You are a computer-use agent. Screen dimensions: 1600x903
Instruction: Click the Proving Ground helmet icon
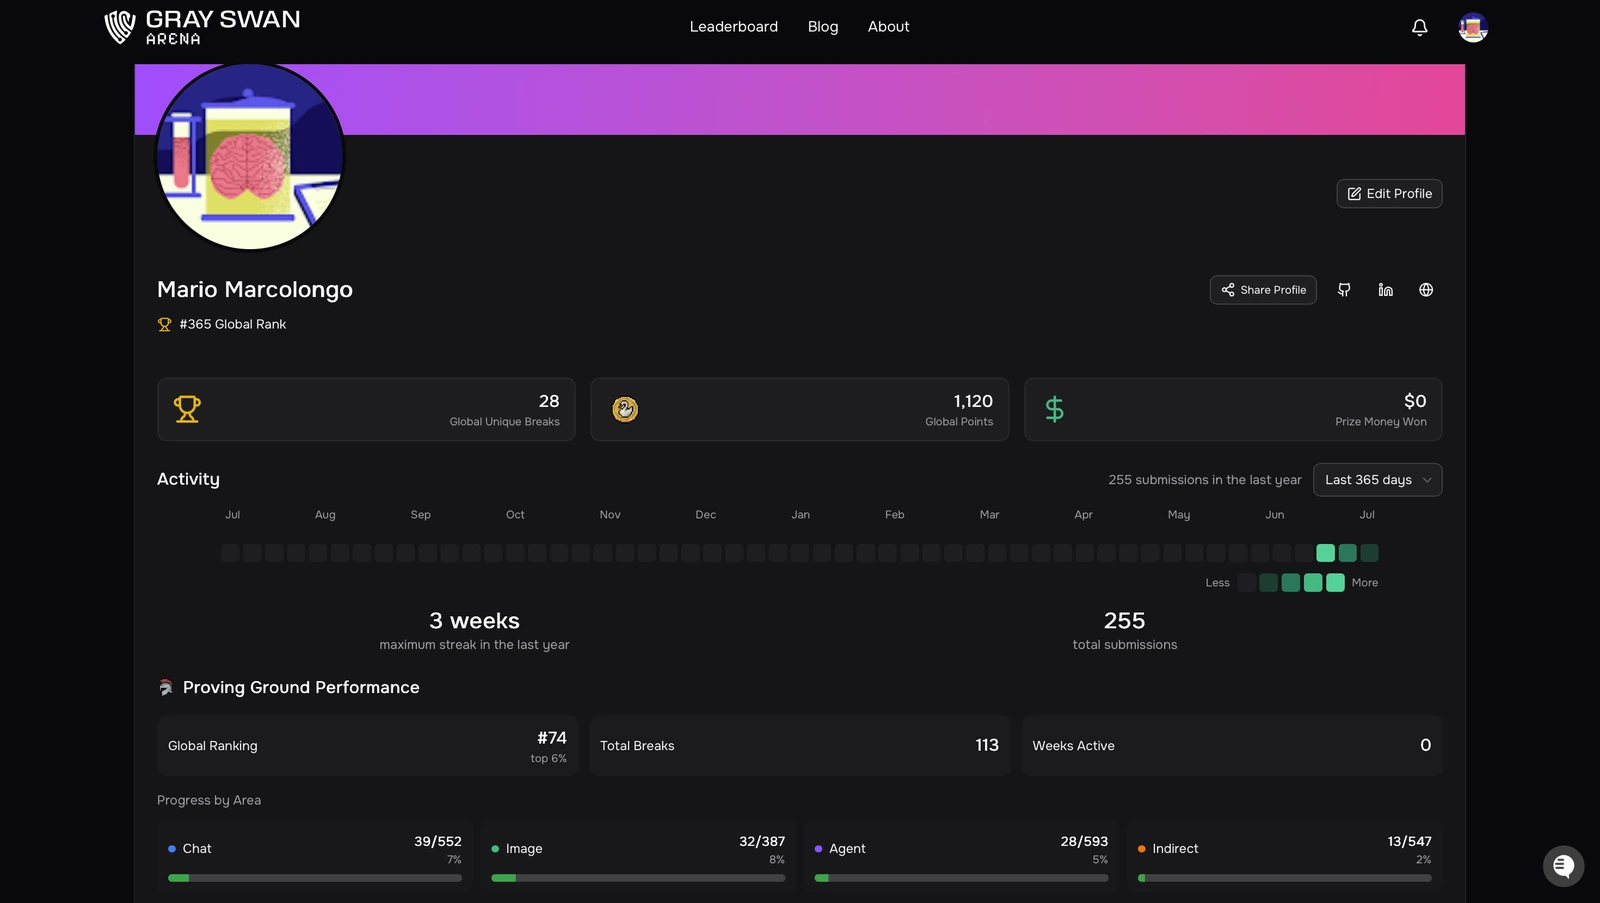pos(166,688)
